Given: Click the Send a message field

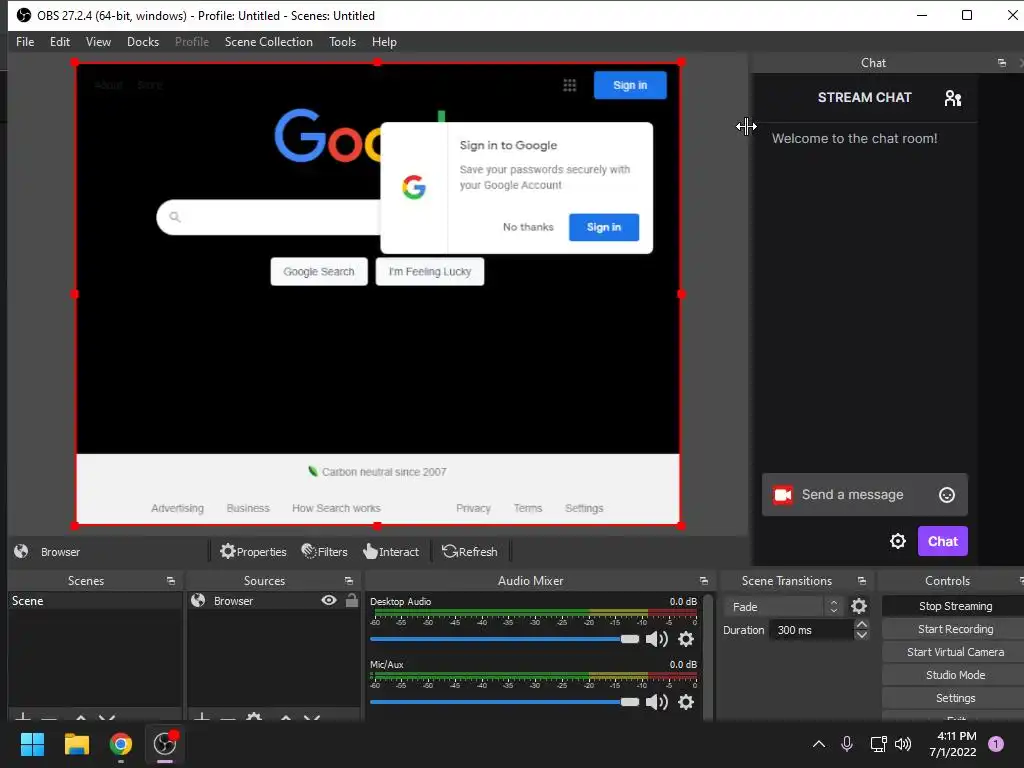Looking at the screenshot, I should tap(864, 495).
